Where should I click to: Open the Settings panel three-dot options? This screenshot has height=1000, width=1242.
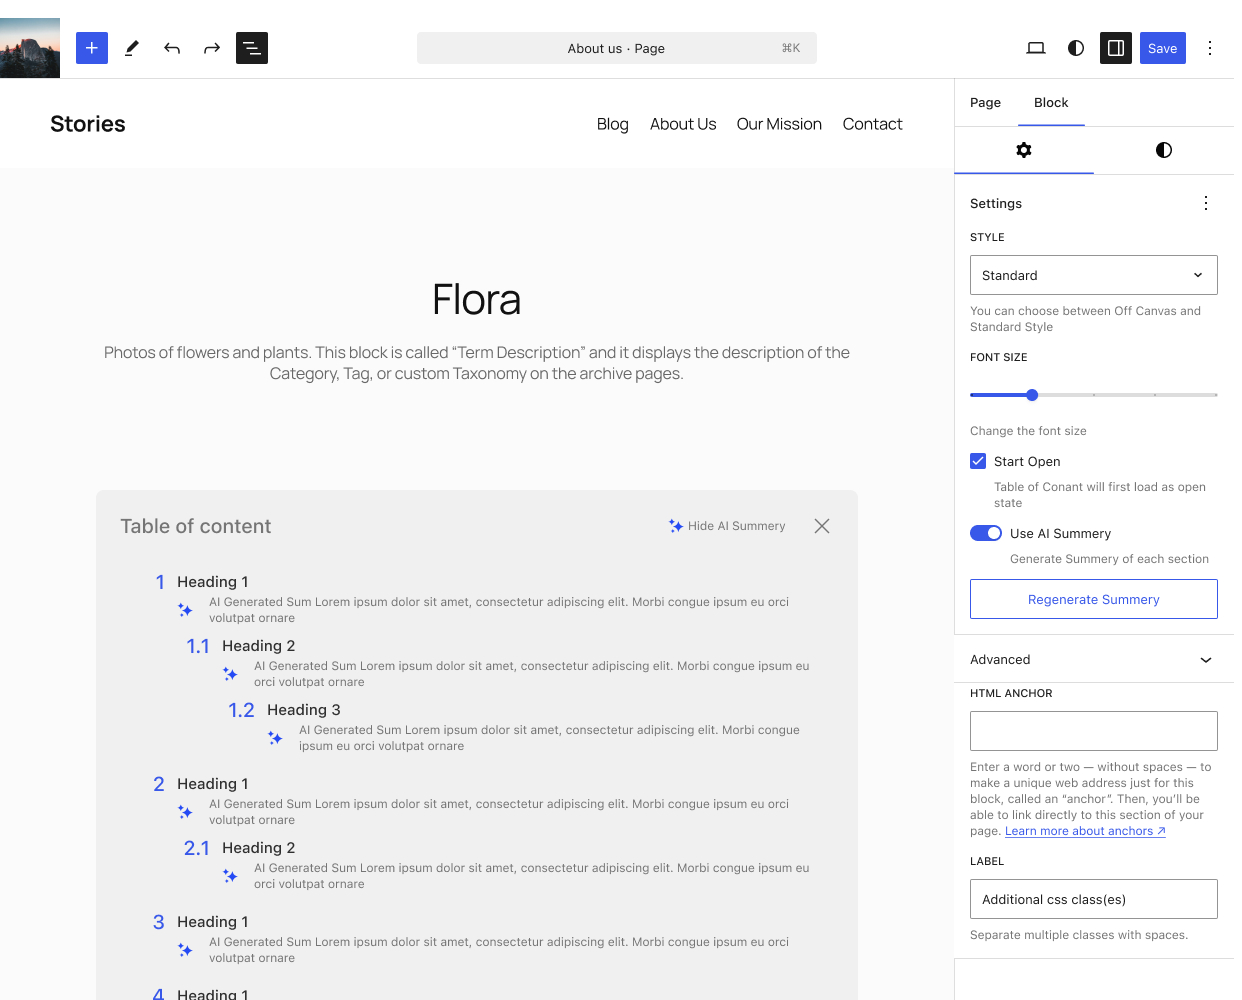click(1206, 203)
